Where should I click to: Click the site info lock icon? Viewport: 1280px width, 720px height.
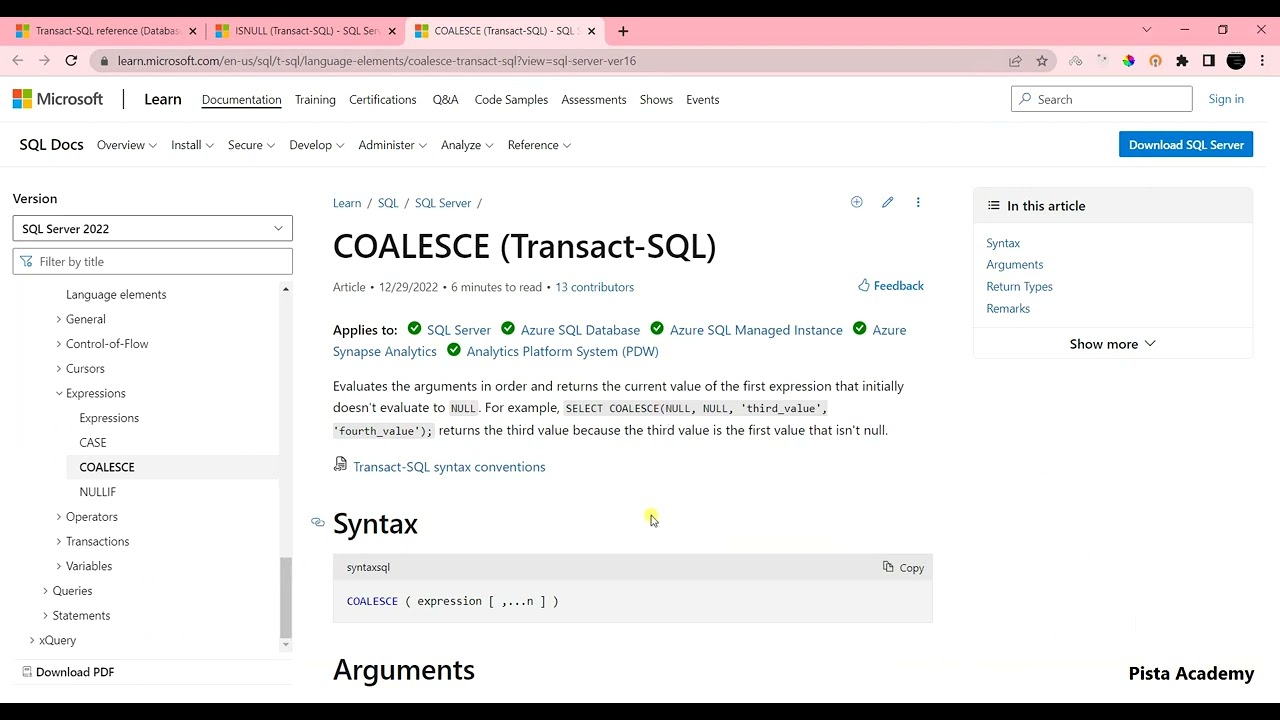pyautogui.click(x=104, y=61)
